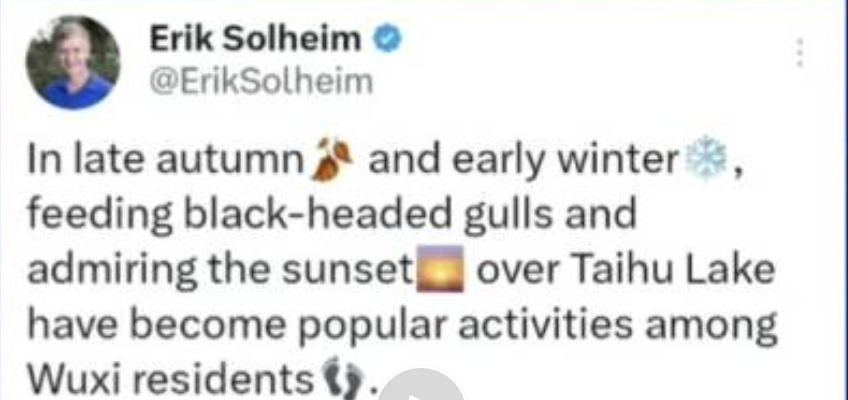Open Erik Solheim's profile avatar photo
Image resolution: width=848 pixels, height=400 pixels.
pos(72,62)
